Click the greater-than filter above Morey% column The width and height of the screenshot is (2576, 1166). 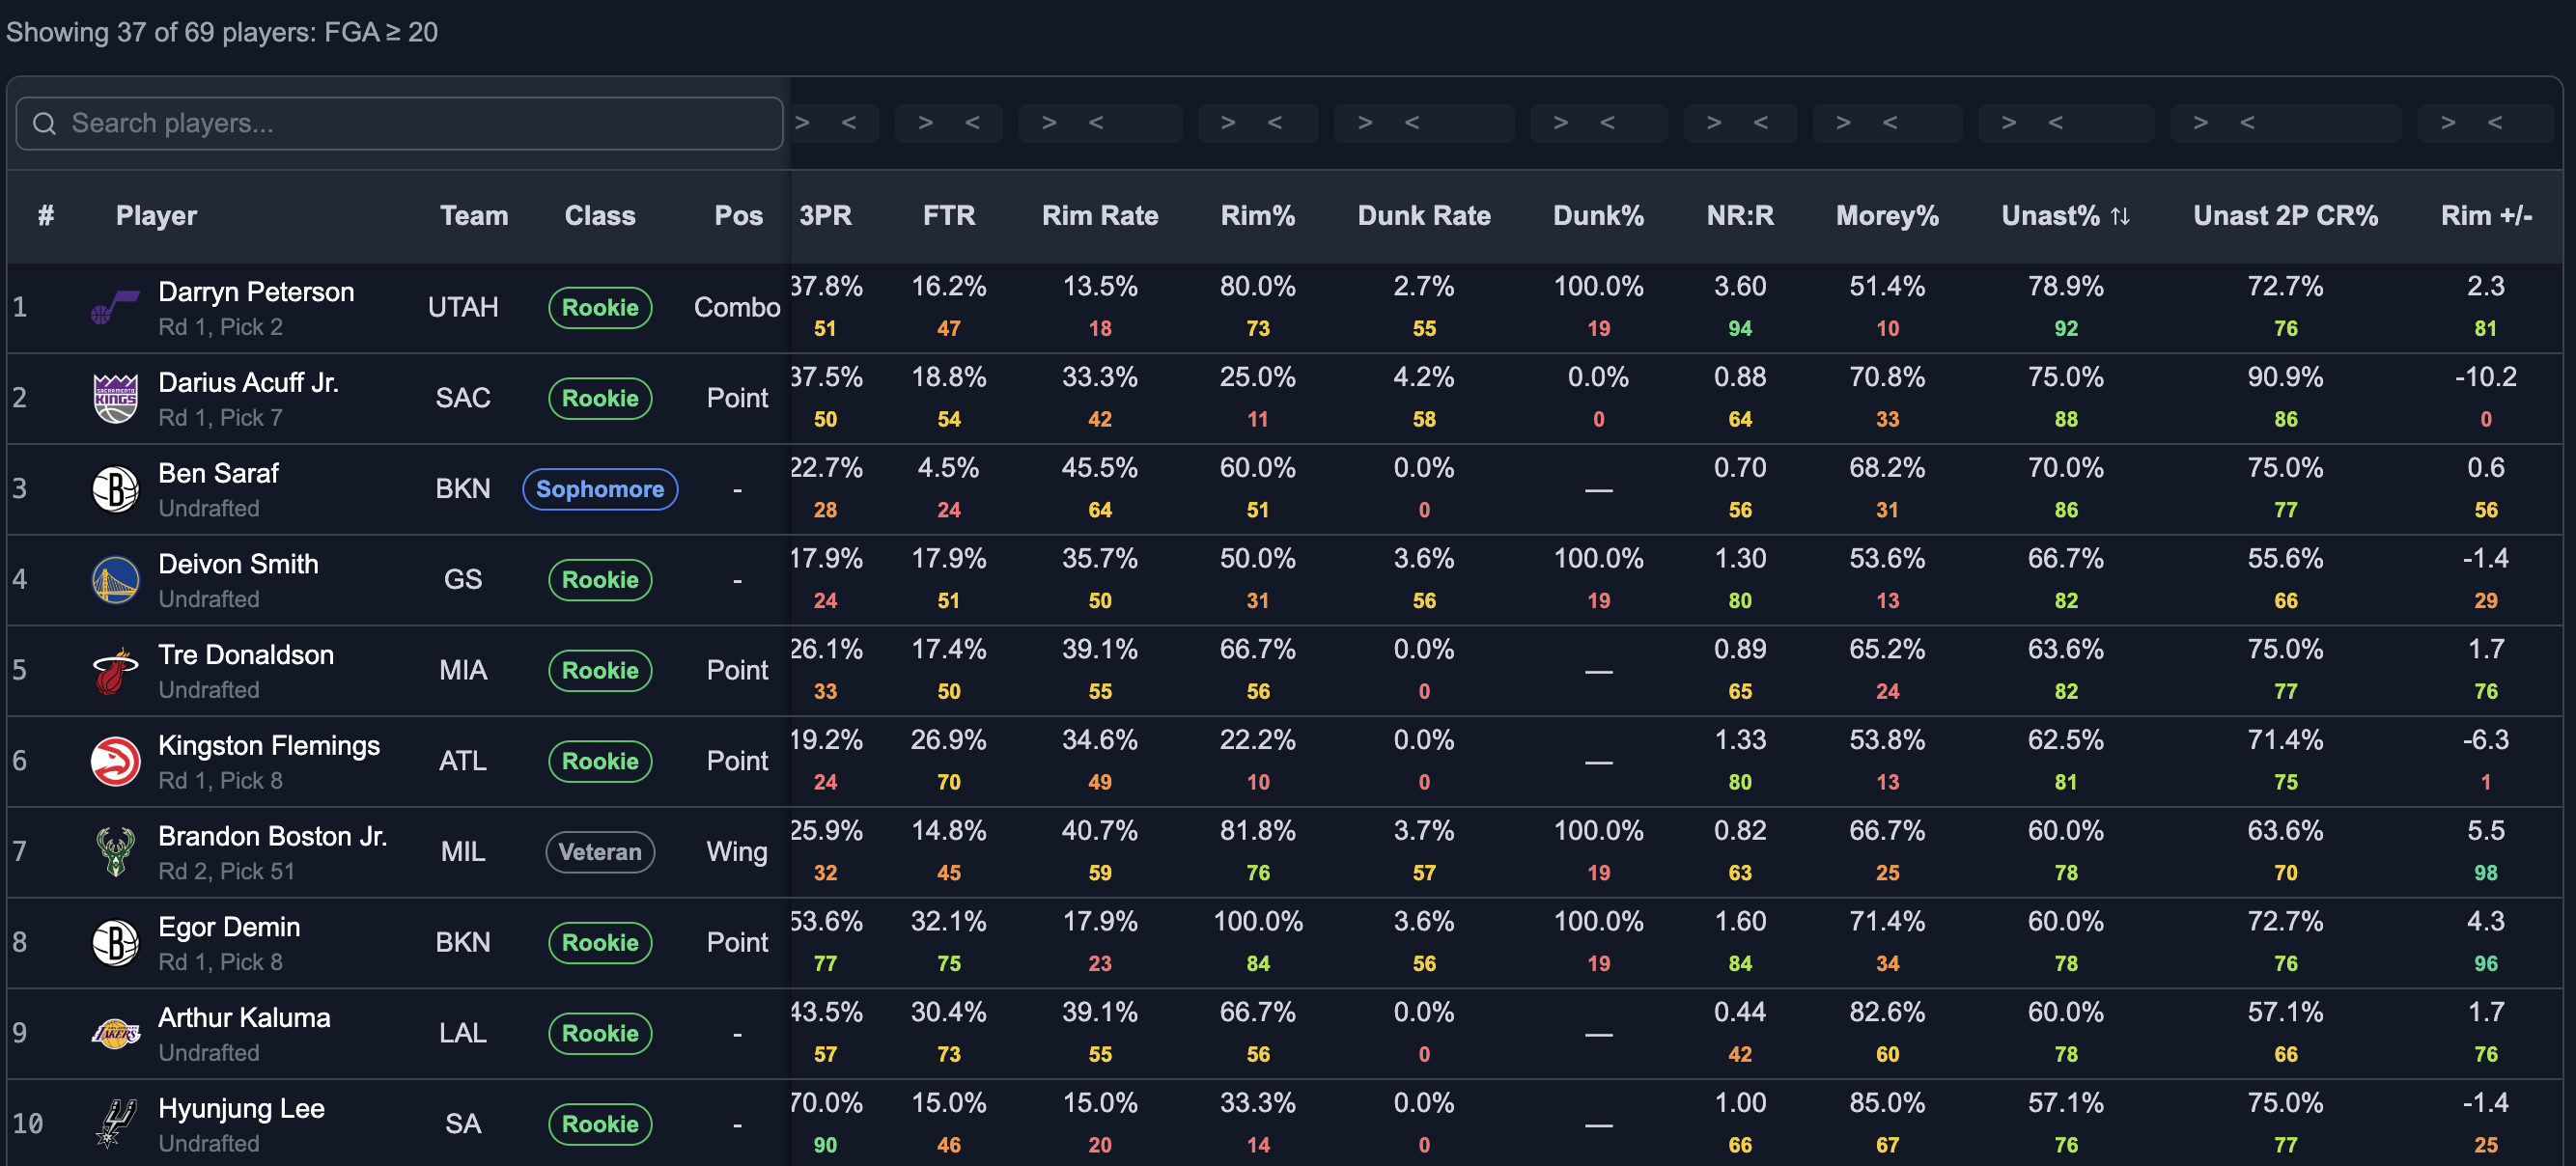[1843, 123]
